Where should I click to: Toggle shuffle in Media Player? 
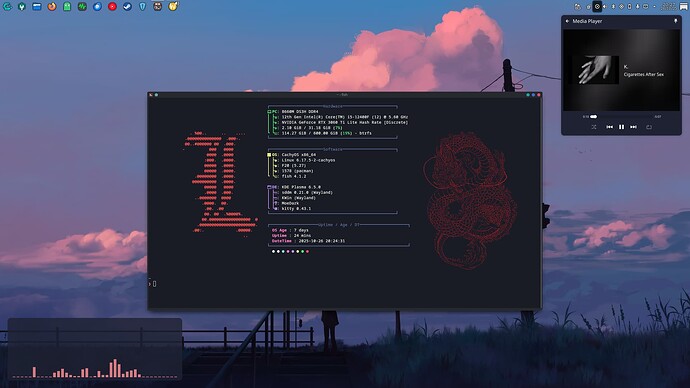[x=594, y=127]
